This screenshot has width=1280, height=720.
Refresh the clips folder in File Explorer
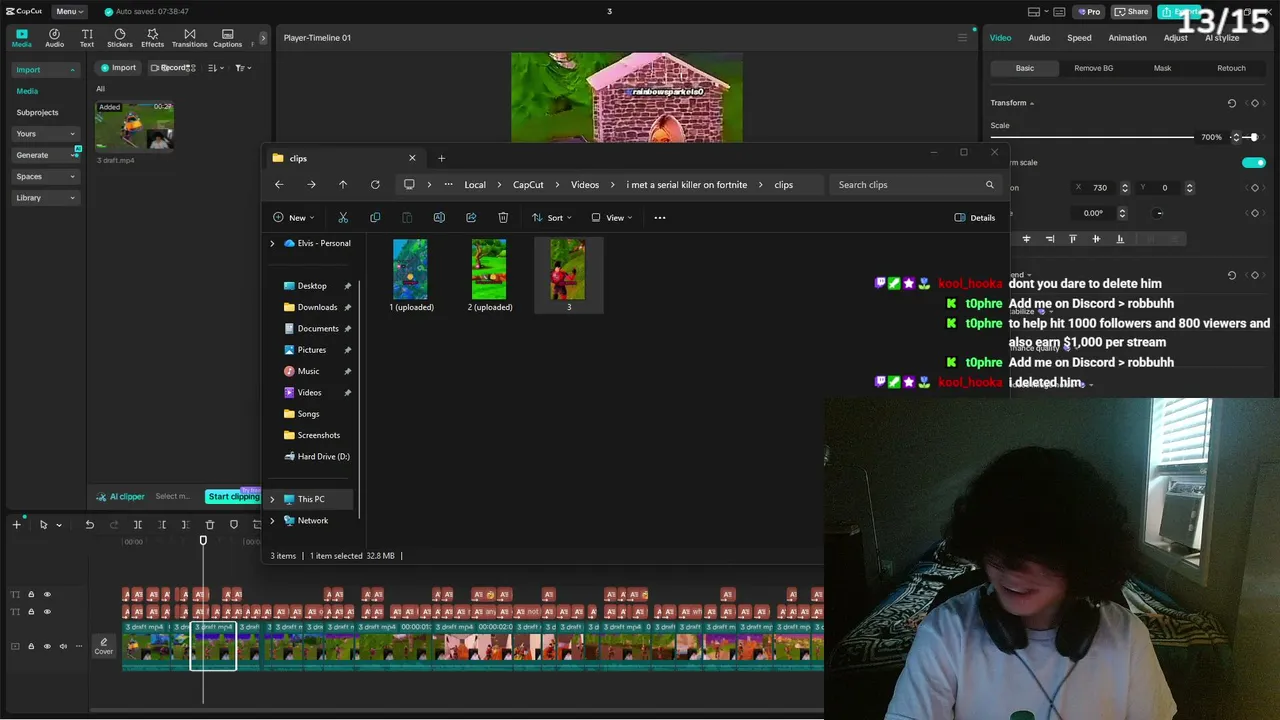(x=375, y=185)
